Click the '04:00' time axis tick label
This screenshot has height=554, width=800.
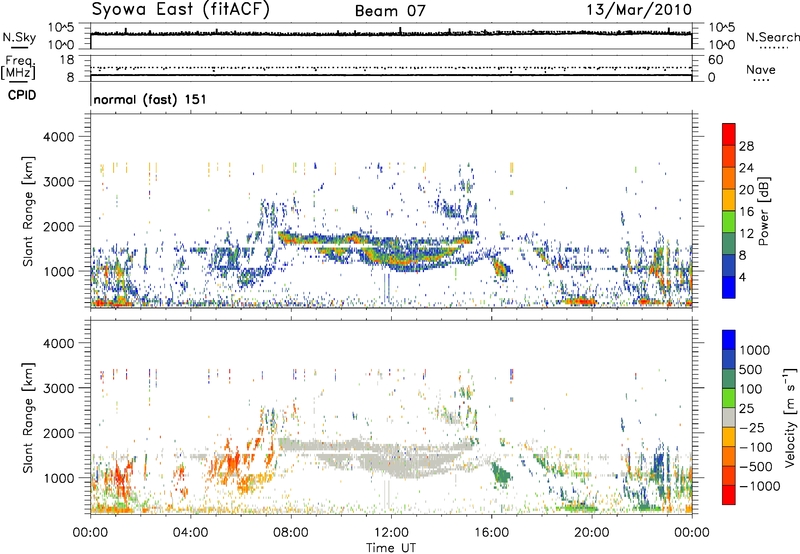[190, 533]
